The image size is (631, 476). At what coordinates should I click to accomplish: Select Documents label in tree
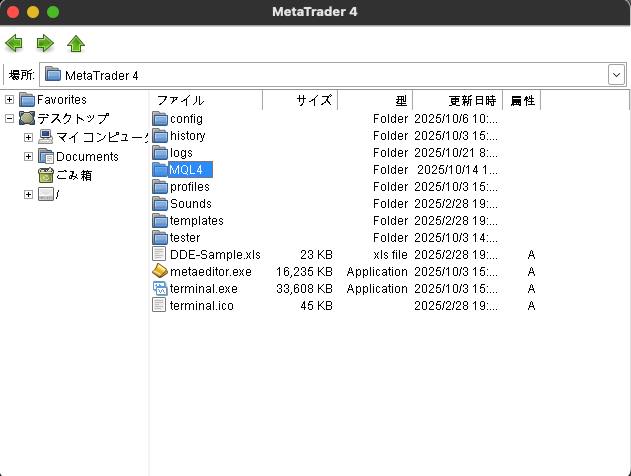87,157
